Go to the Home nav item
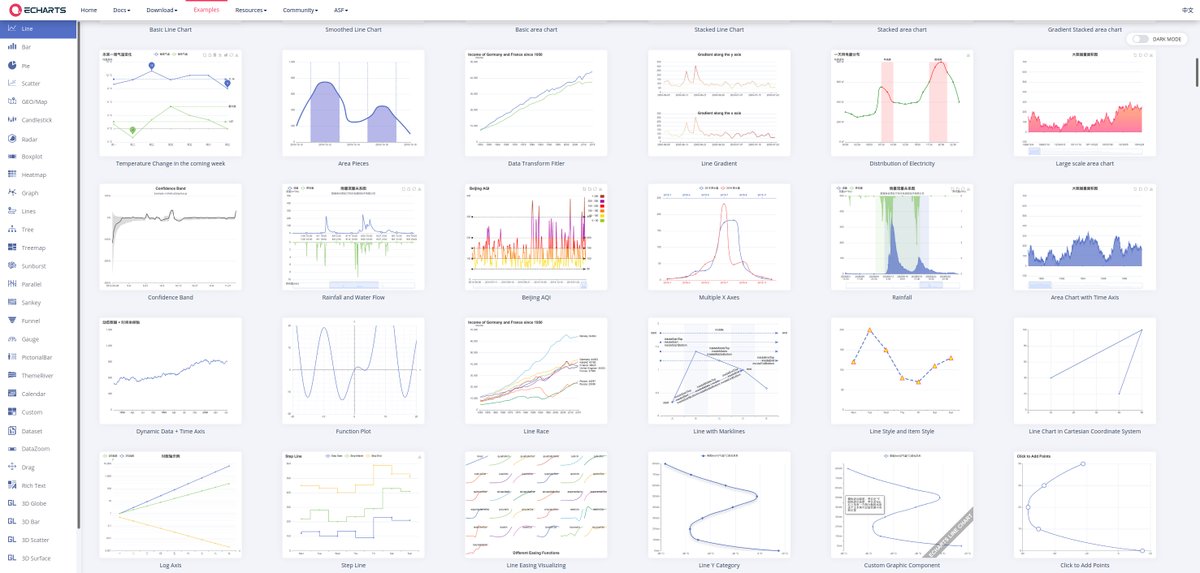This screenshot has height=573, width=1200. point(89,9)
